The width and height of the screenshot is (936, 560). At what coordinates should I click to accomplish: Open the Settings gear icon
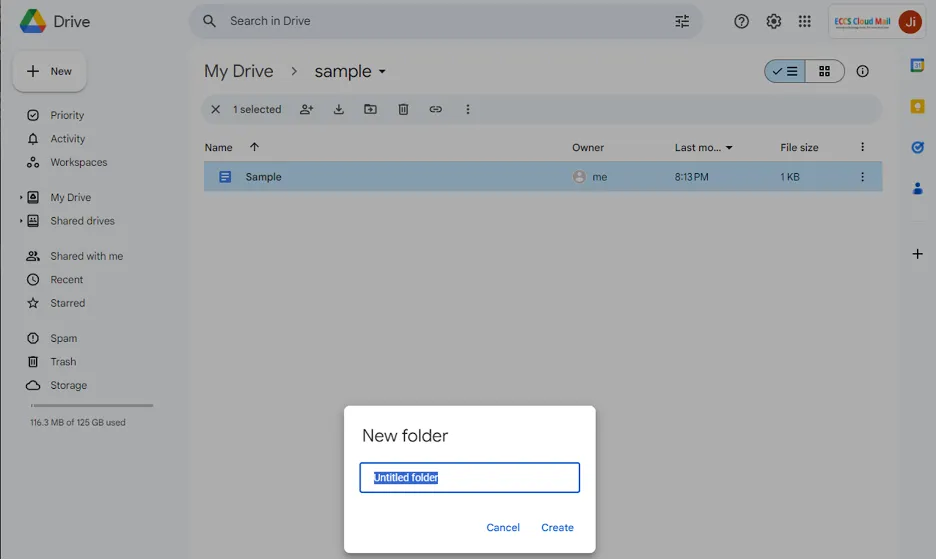click(x=773, y=21)
